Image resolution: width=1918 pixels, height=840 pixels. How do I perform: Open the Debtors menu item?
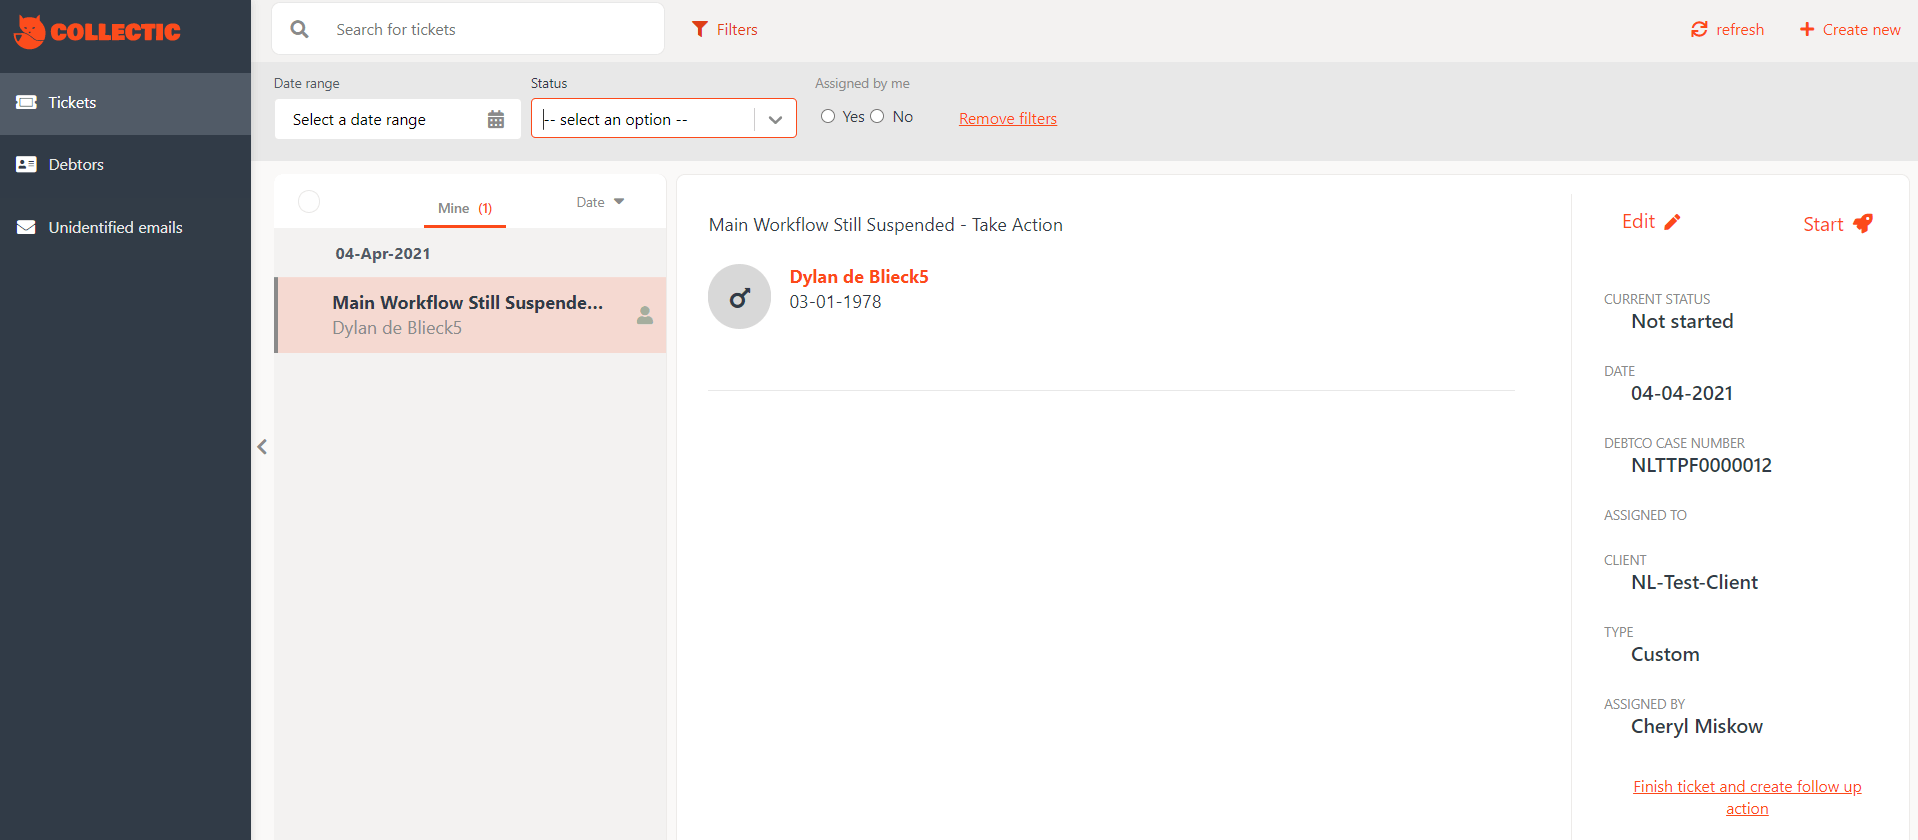125,165
